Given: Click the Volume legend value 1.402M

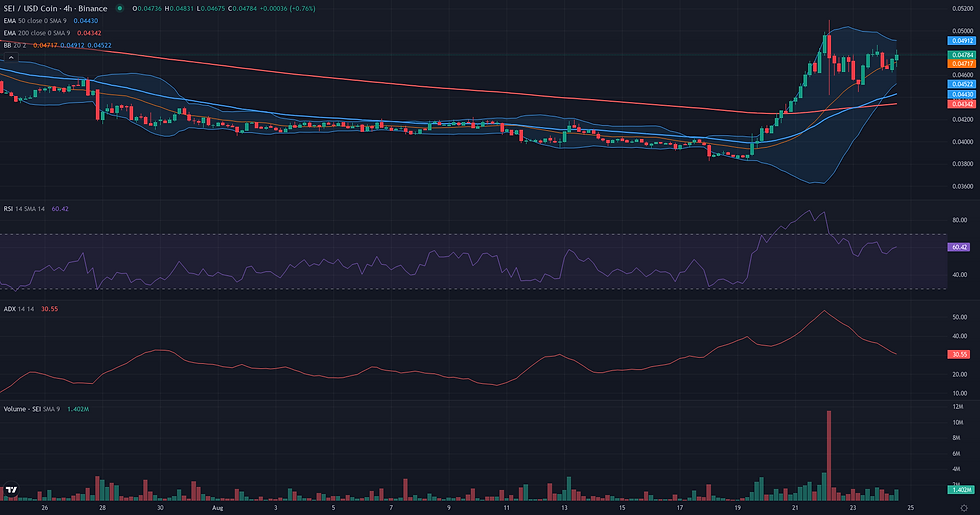Looking at the screenshot, I should (78, 409).
